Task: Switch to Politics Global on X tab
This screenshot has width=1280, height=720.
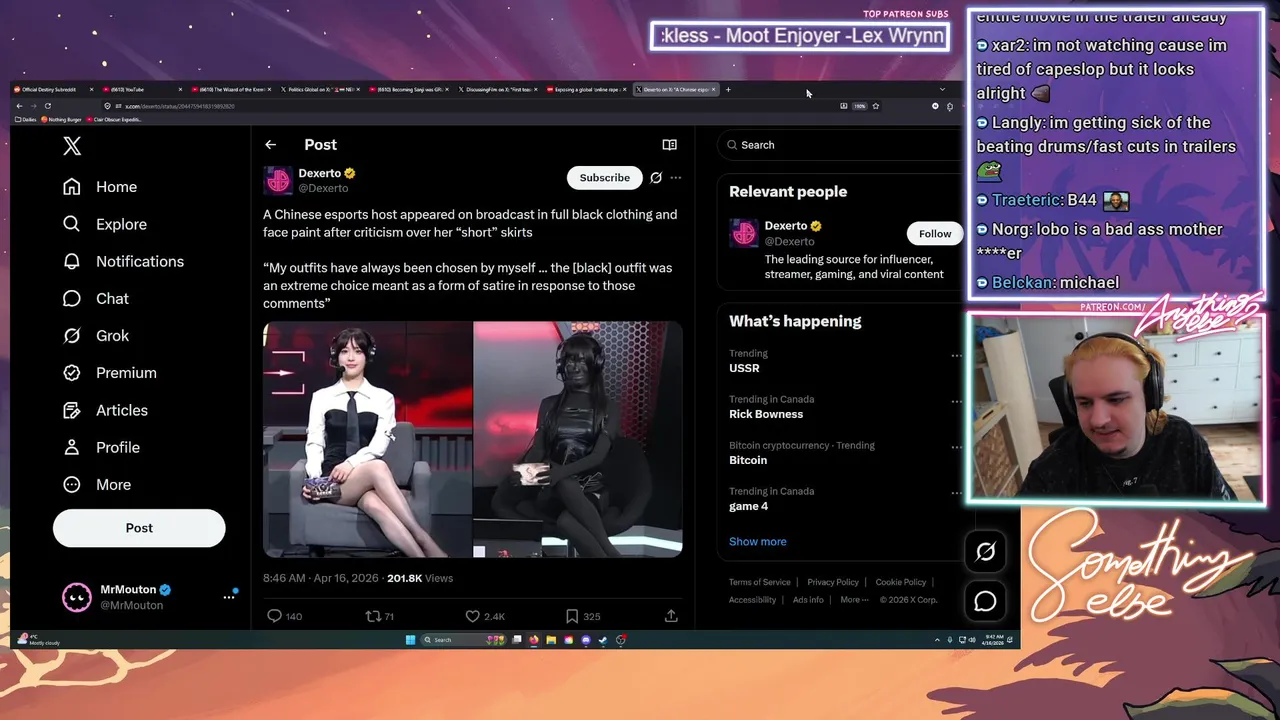Action: pos(318,89)
